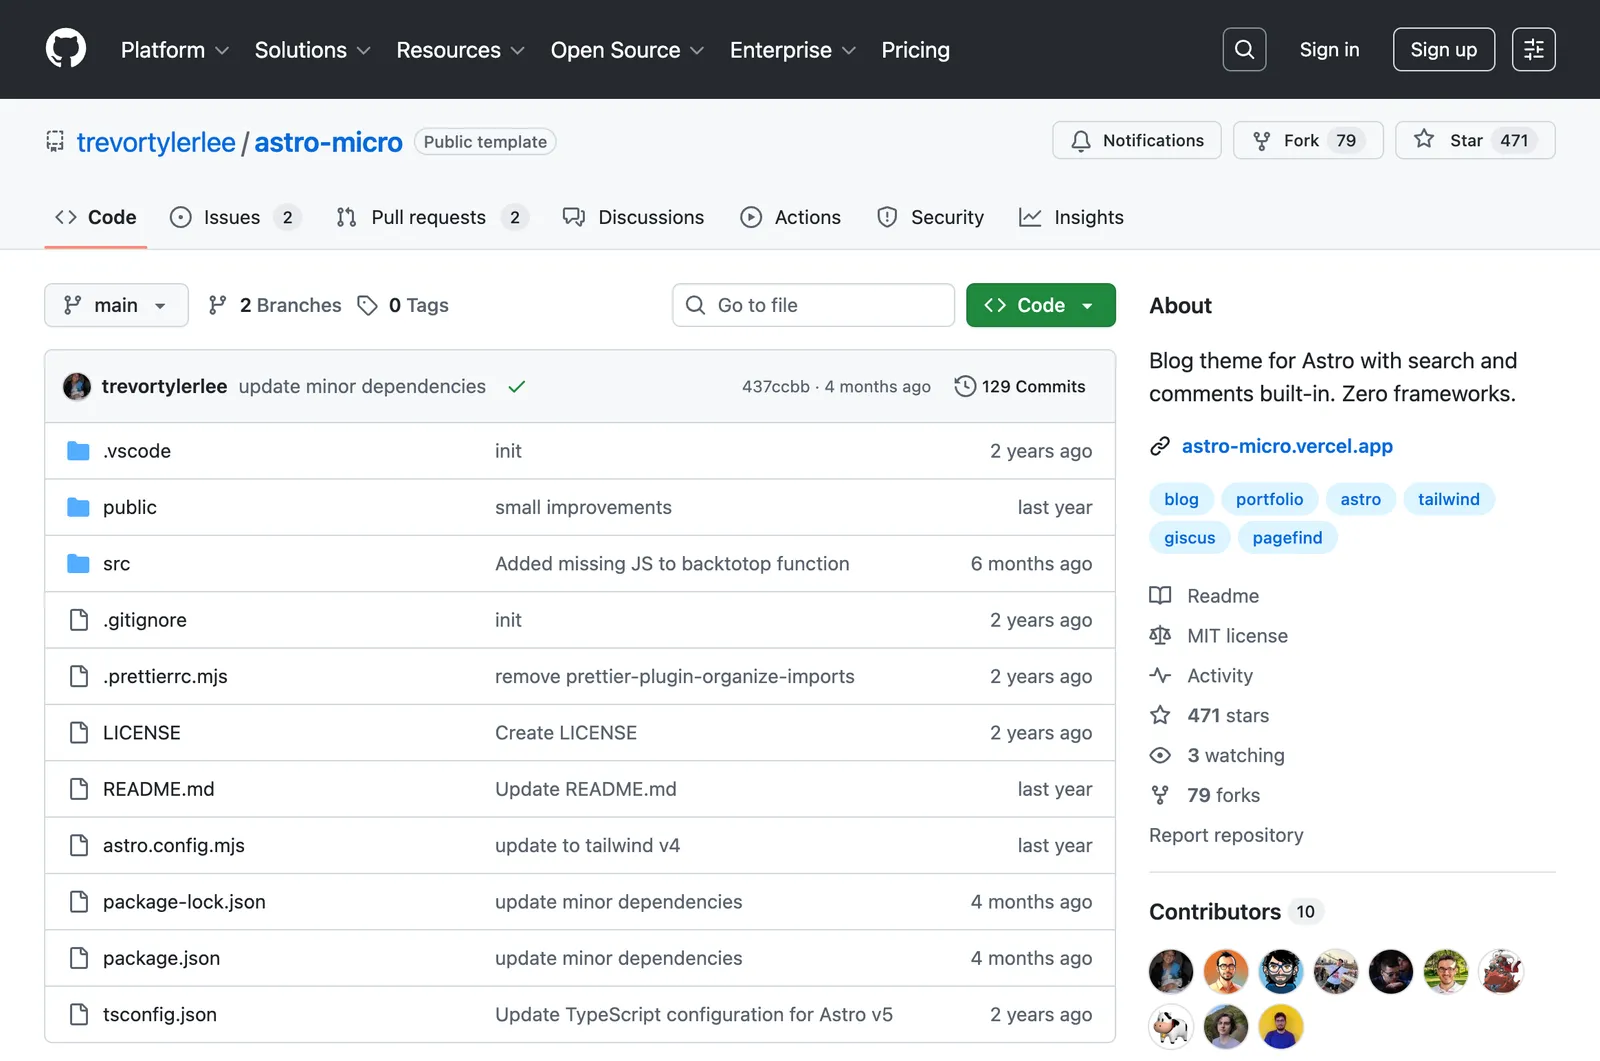Open the public folder icon
This screenshot has width=1600, height=1061.
tap(78, 507)
